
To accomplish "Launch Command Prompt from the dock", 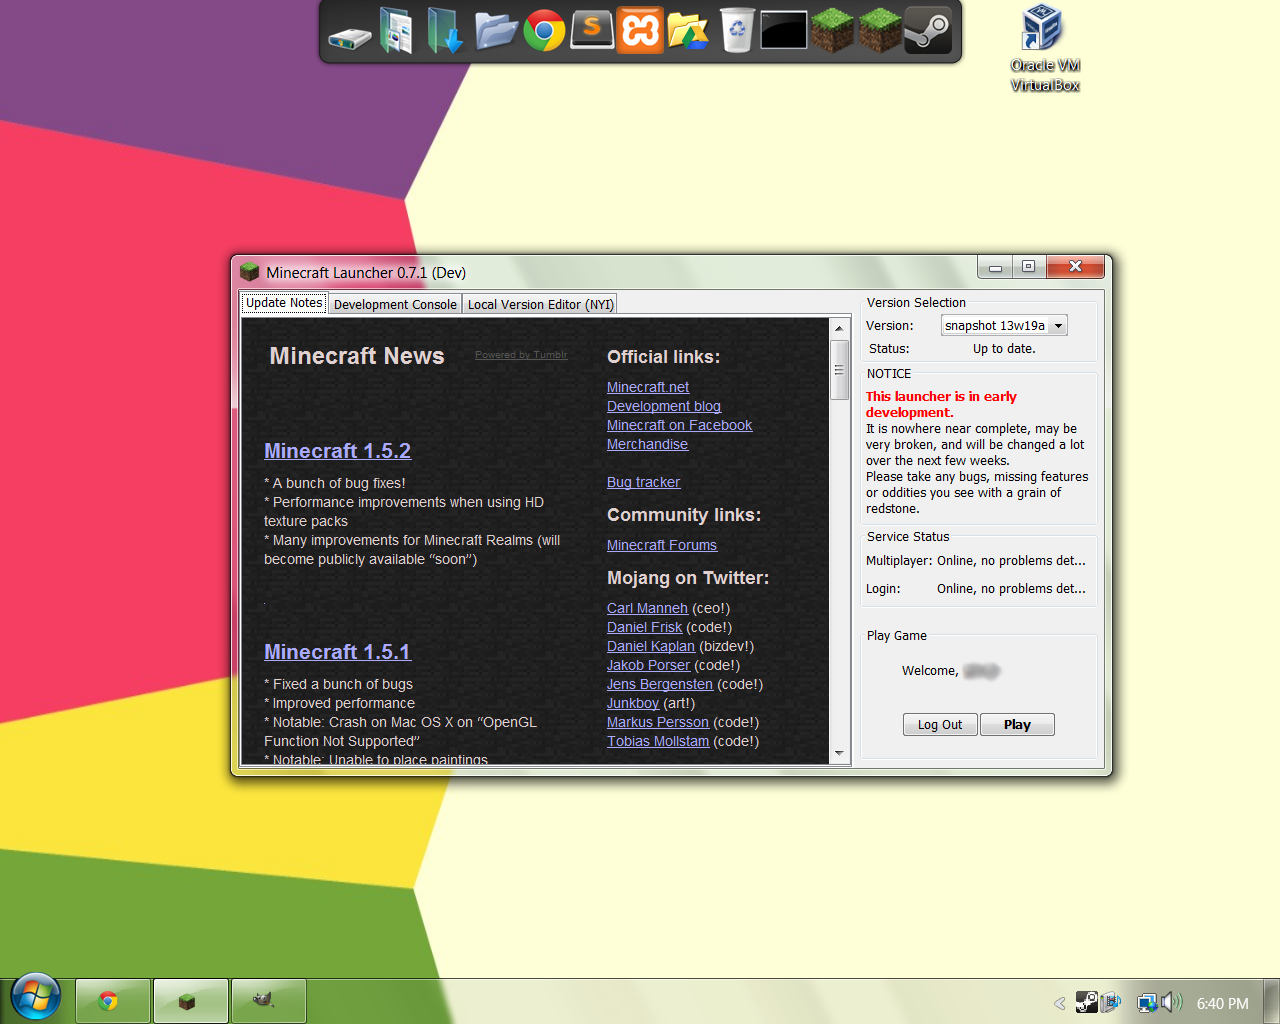I will click(x=784, y=30).
